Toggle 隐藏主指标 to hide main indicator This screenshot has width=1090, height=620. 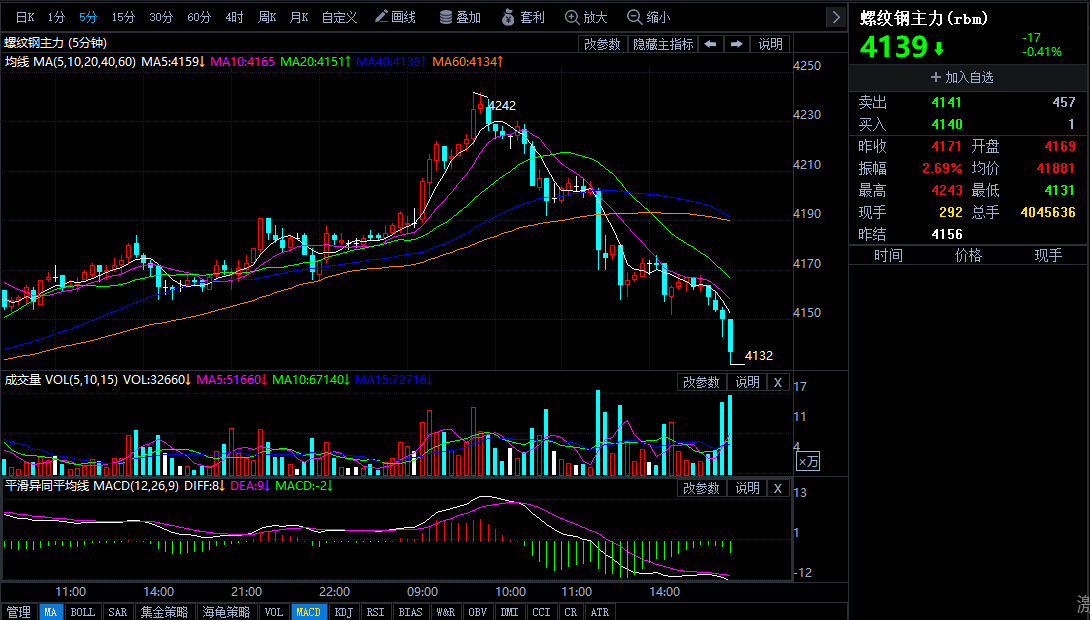click(x=662, y=44)
